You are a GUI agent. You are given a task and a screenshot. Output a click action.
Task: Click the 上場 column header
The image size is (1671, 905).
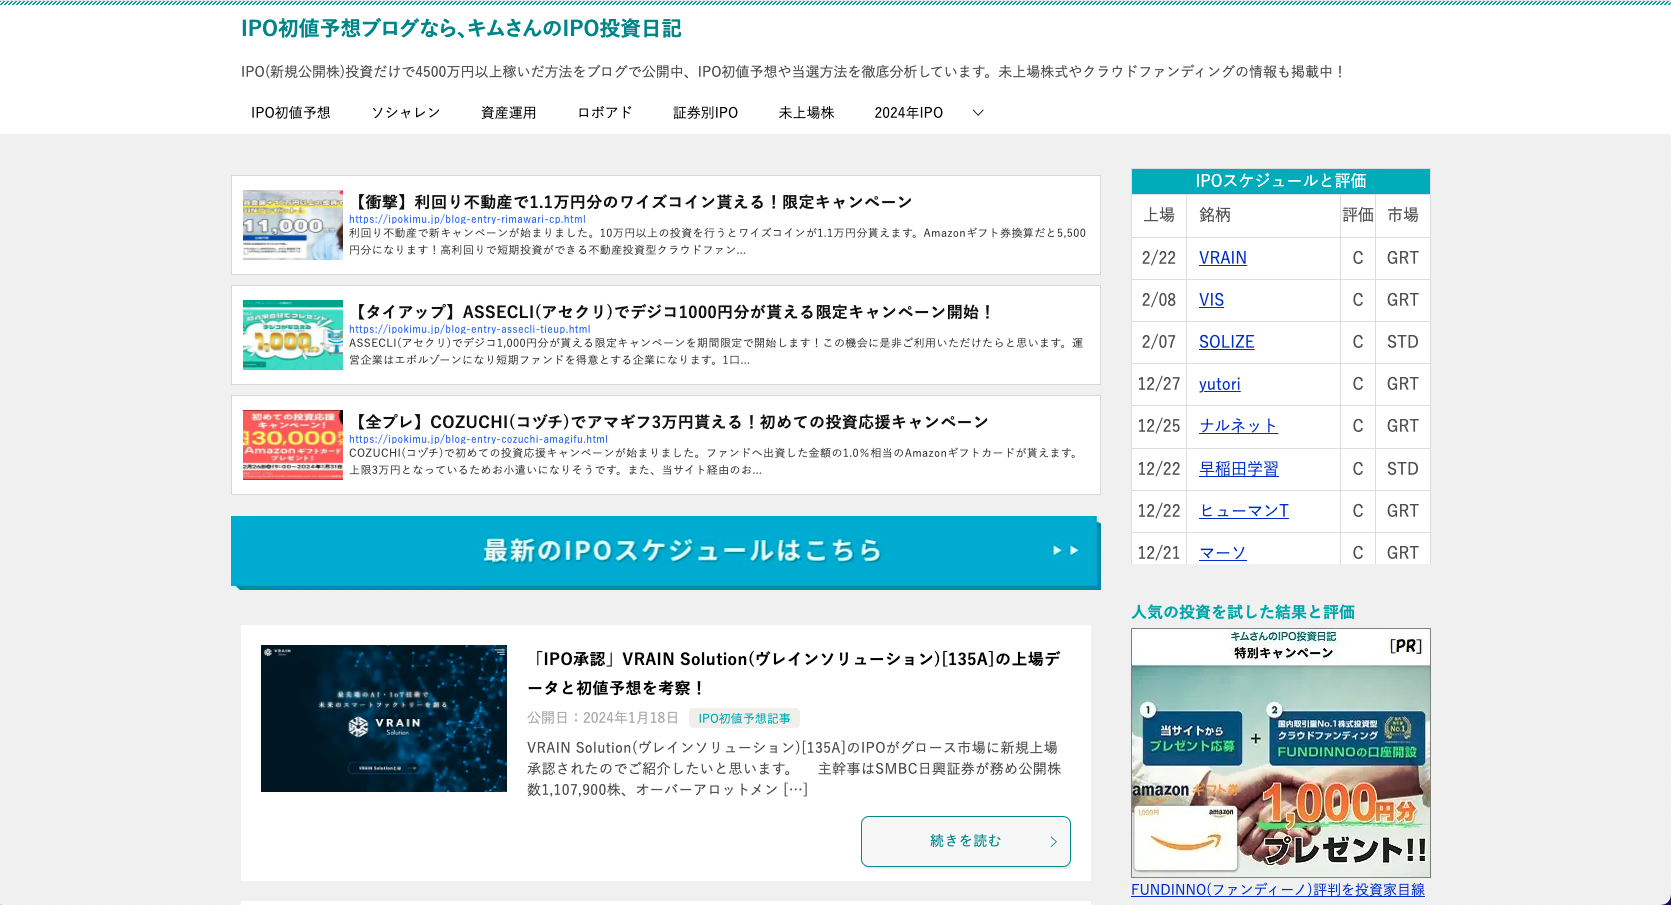(1159, 215)
